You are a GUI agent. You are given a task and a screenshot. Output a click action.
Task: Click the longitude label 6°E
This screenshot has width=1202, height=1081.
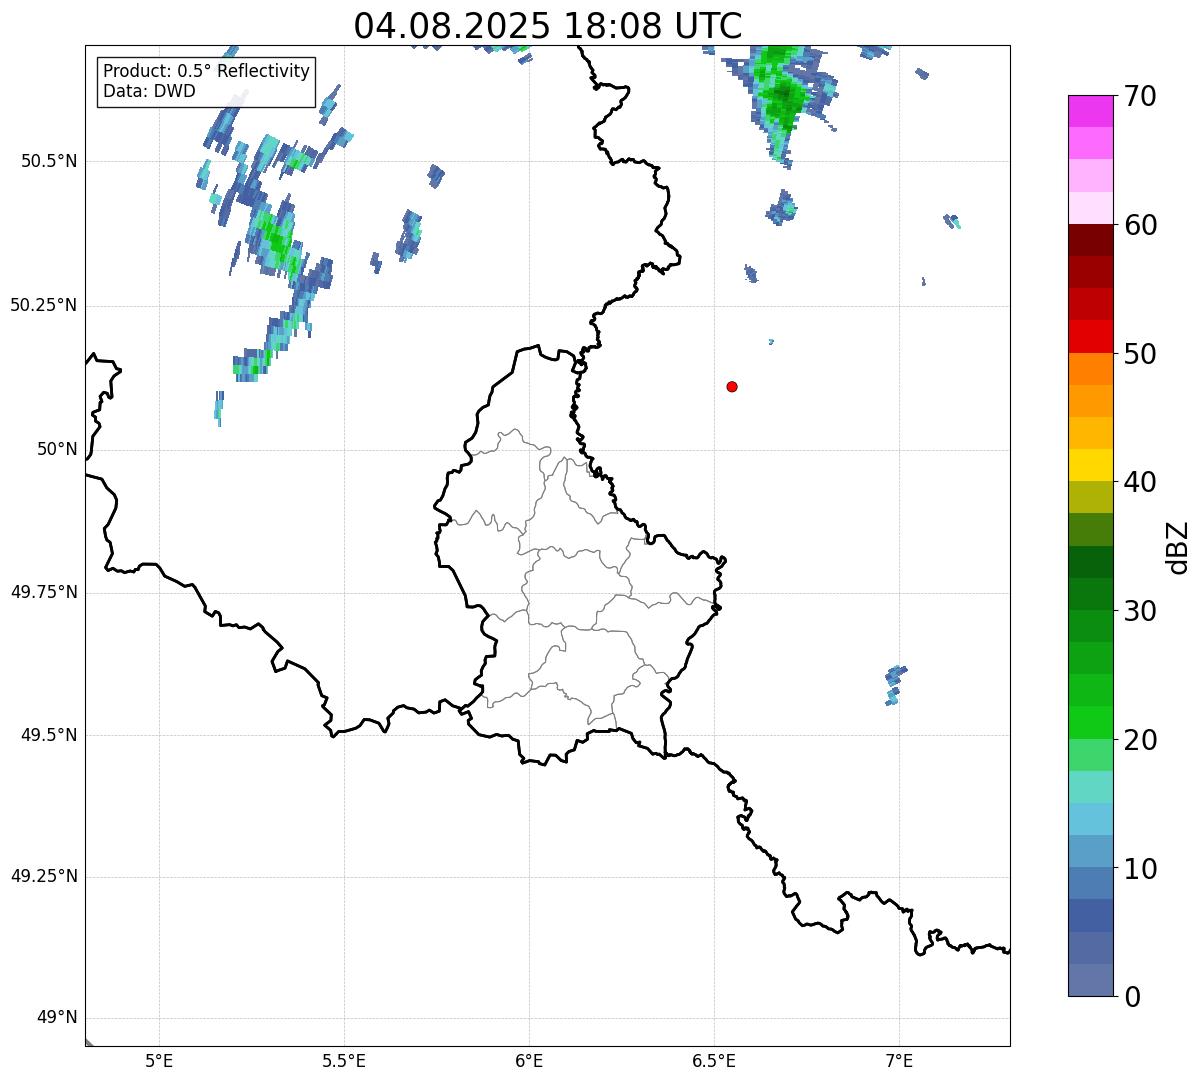[x=529, y=1061]
